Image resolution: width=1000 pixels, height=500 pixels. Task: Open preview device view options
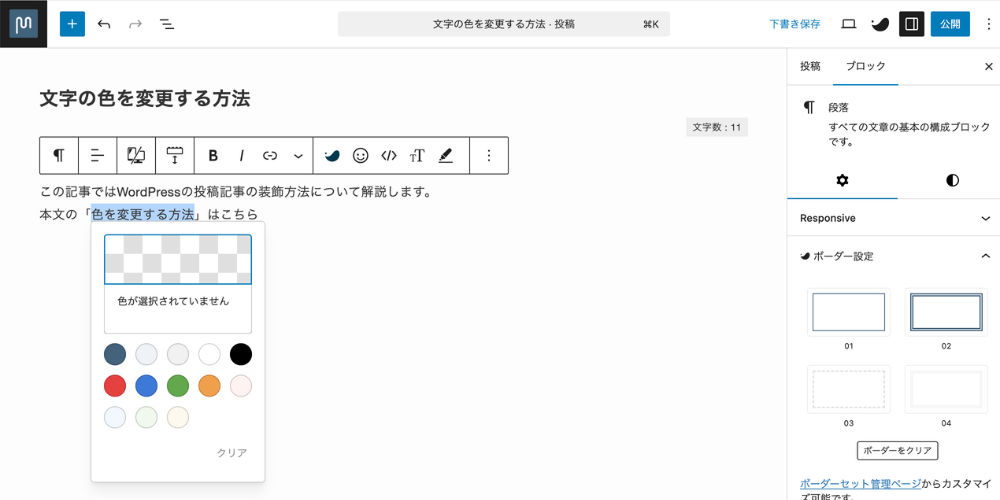click(x=849, y=24)
